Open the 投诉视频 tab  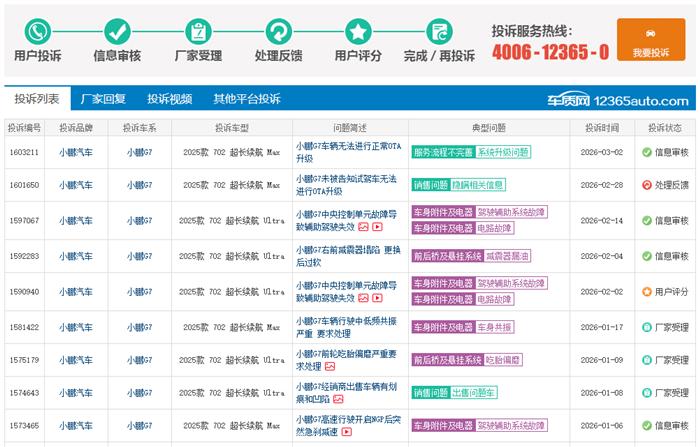(x=169, y=99)
